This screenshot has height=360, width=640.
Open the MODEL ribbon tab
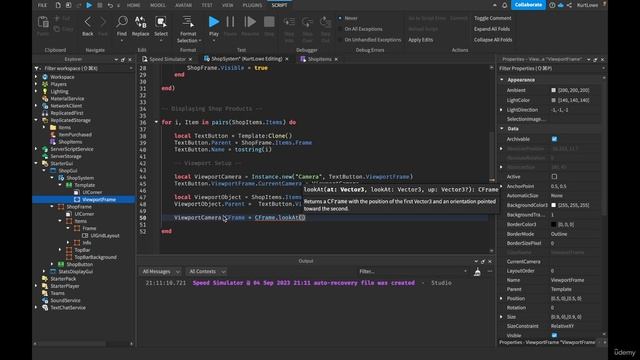(x=158, y=5)
